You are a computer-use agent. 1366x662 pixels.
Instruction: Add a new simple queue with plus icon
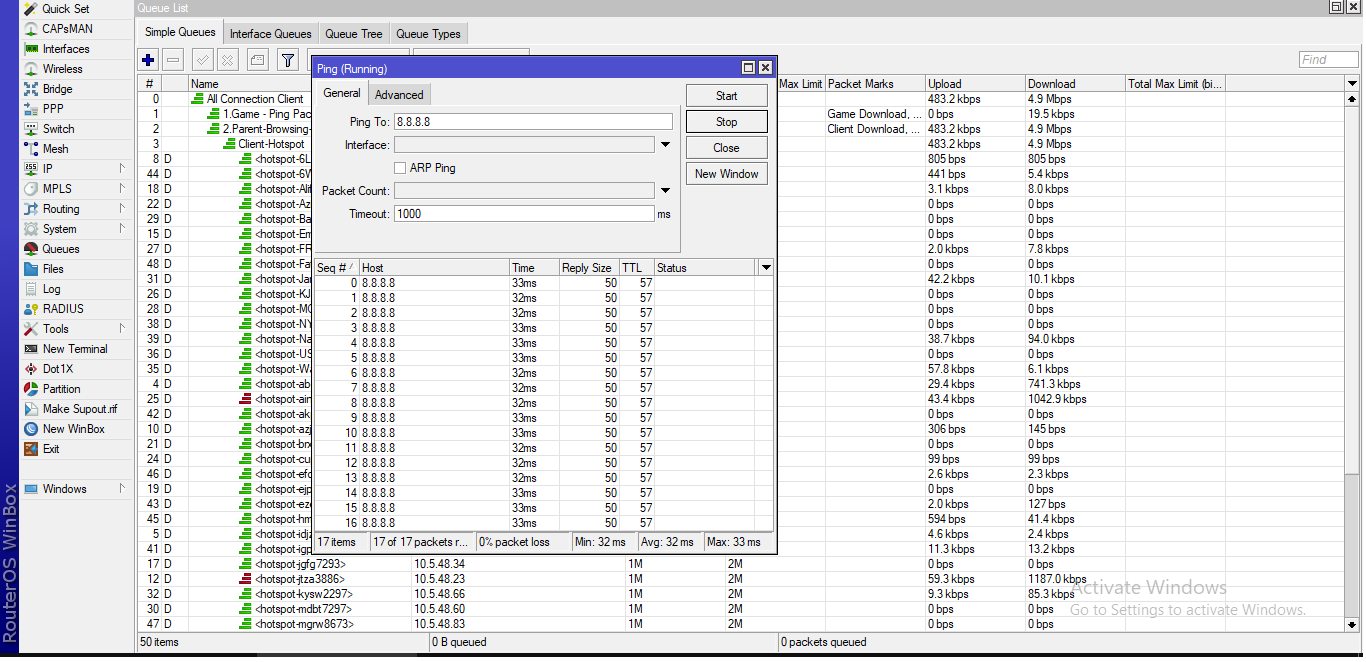149,60
